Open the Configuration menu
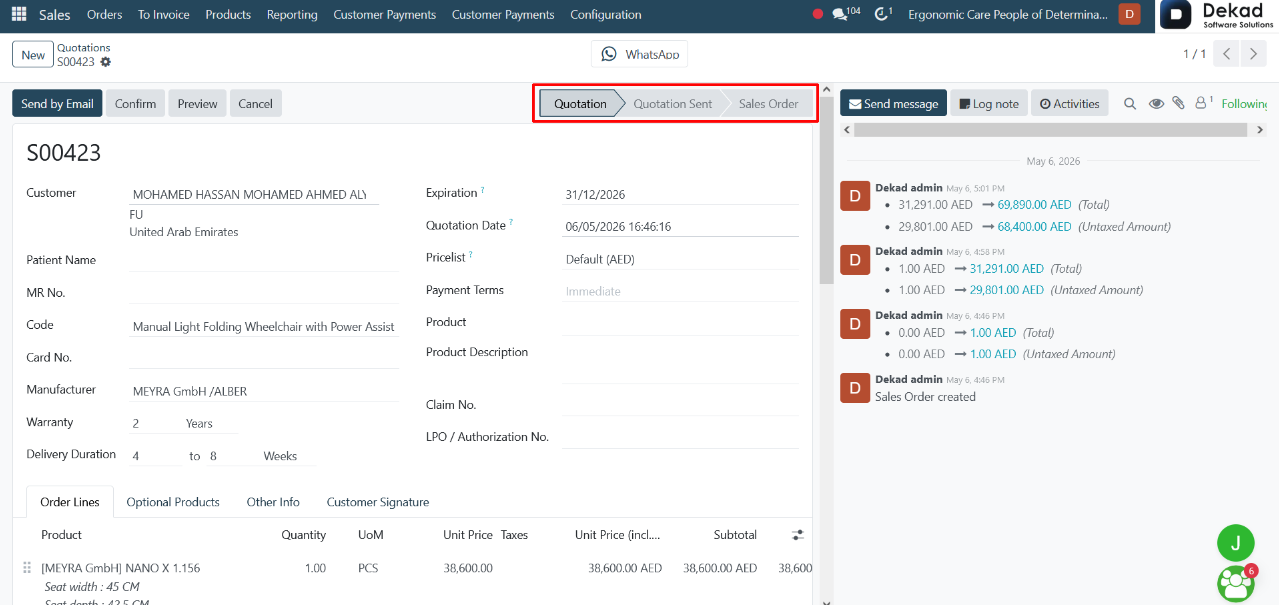The width and height of the screenshot is (1279, 605). pos(606,14)
